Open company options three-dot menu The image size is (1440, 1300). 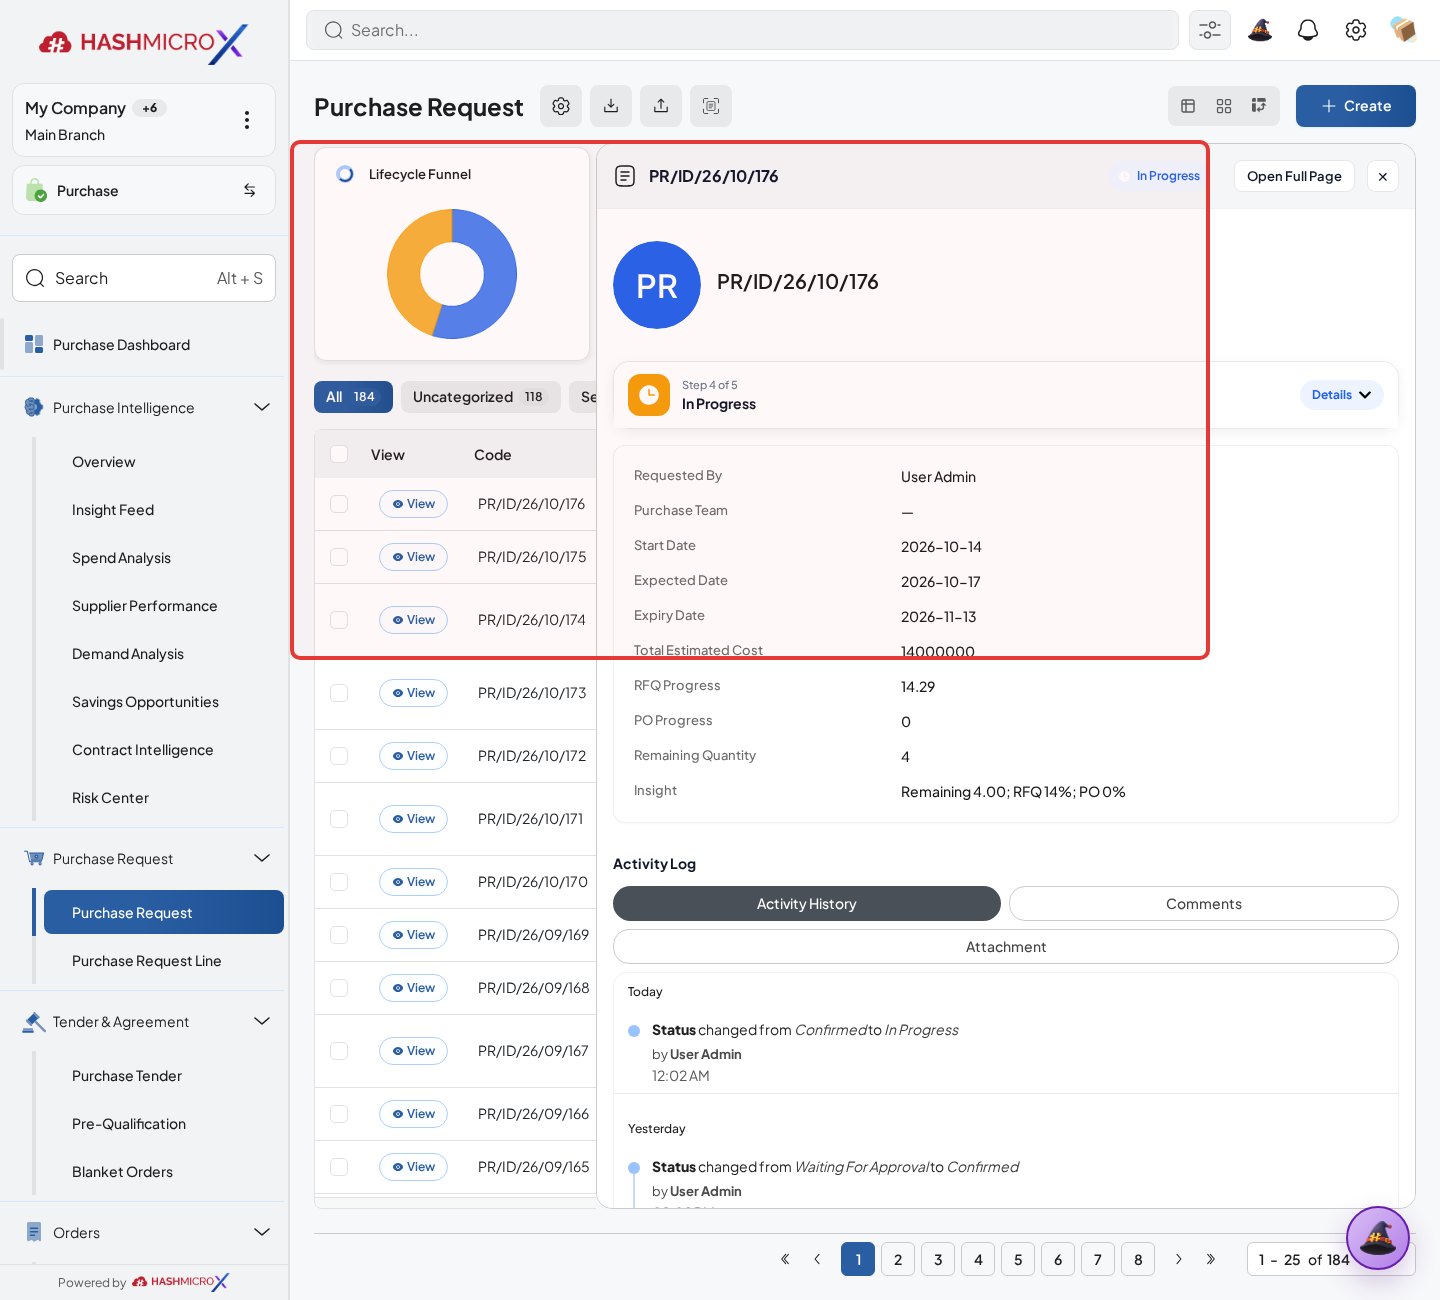coord(247,120)
